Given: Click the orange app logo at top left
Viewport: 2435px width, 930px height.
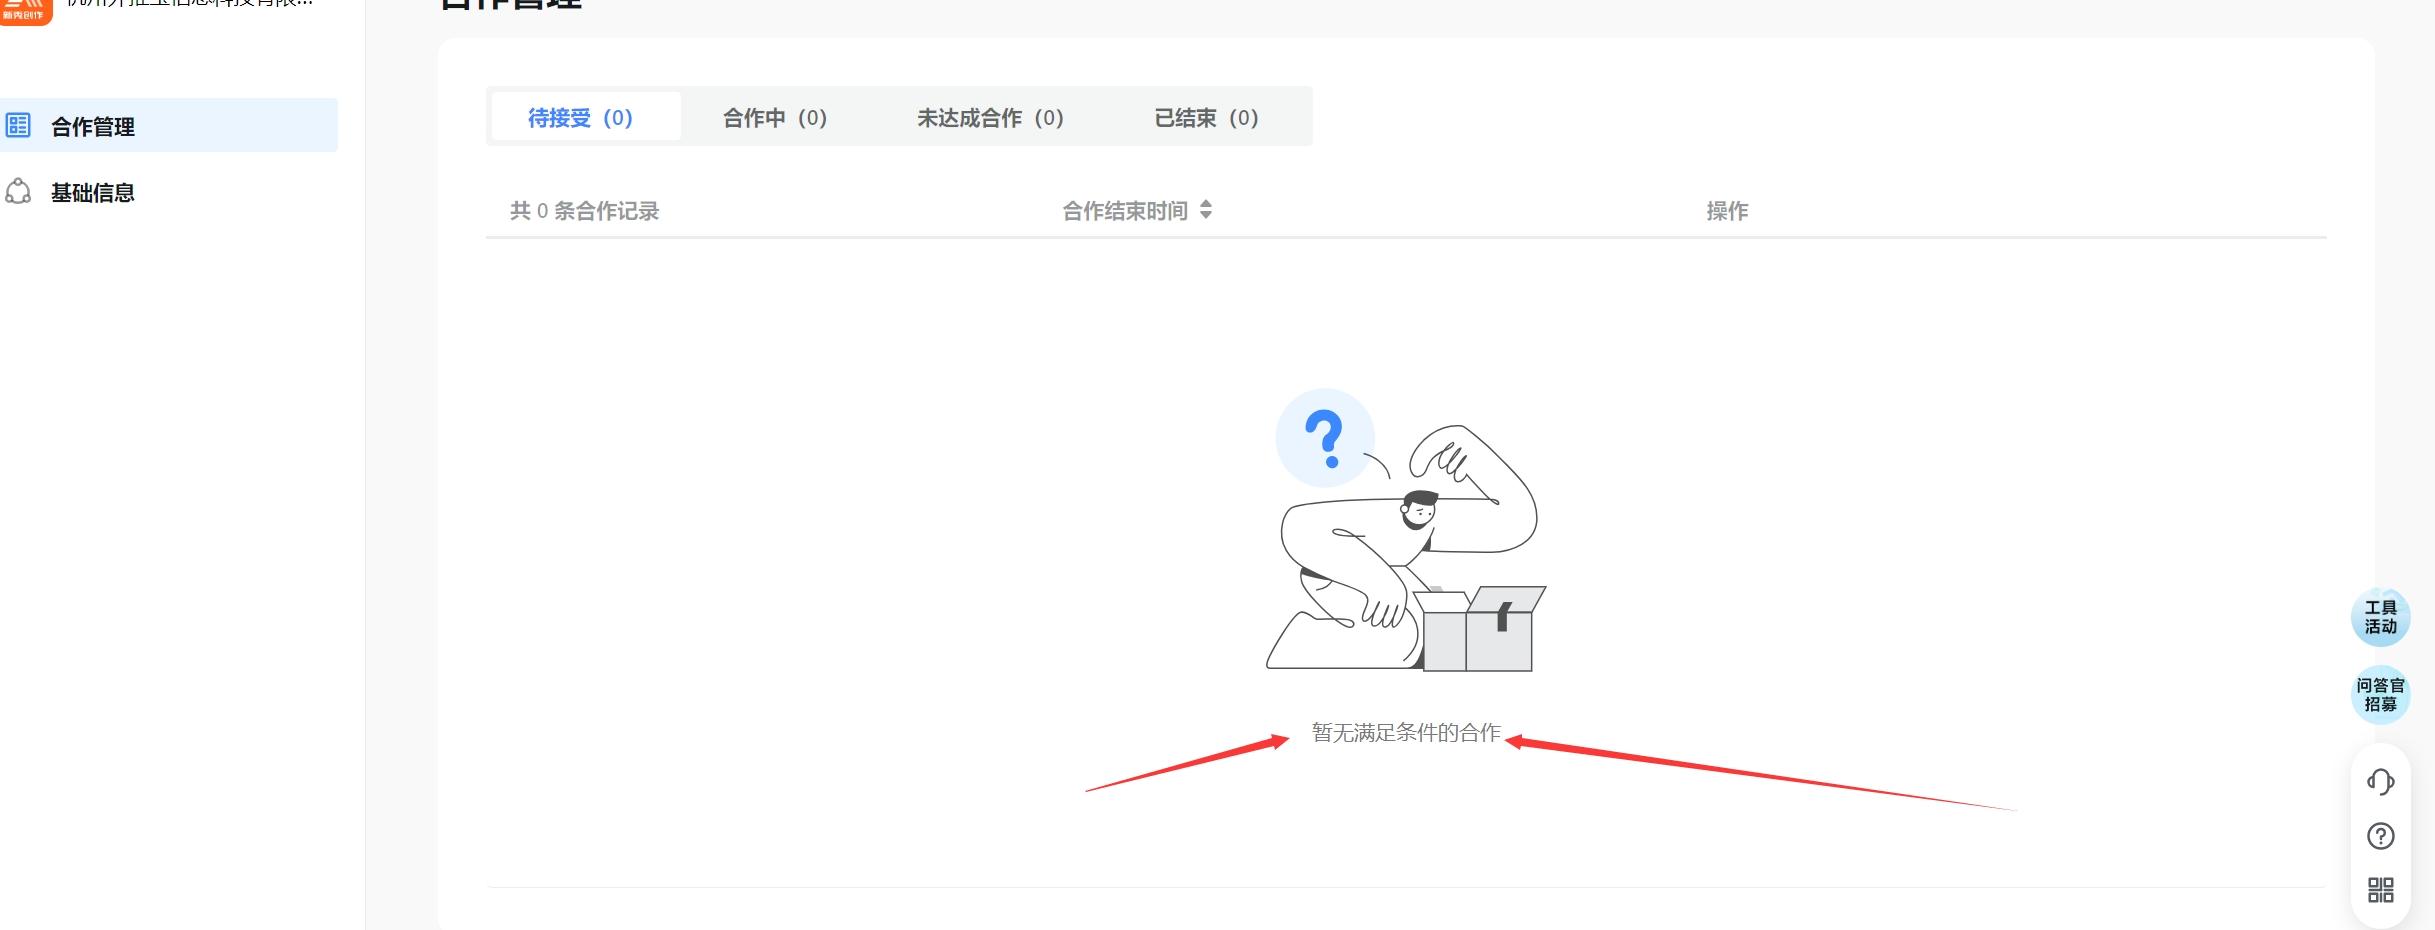Looking at the screenshot, I should click(x=26, y=10).
